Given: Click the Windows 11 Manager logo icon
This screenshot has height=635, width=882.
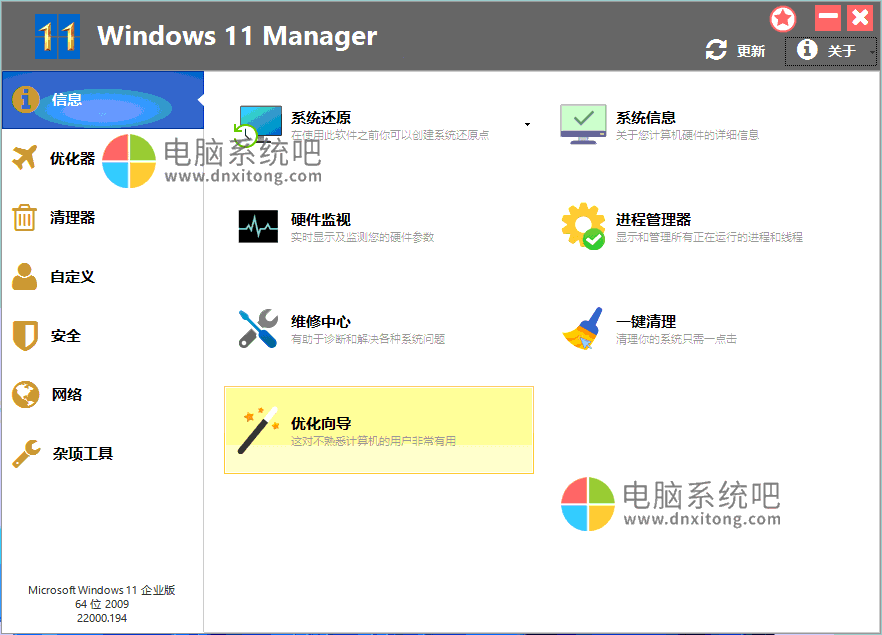Looking at the screenshot, I should pyautogui.click(x=57, y=37).
